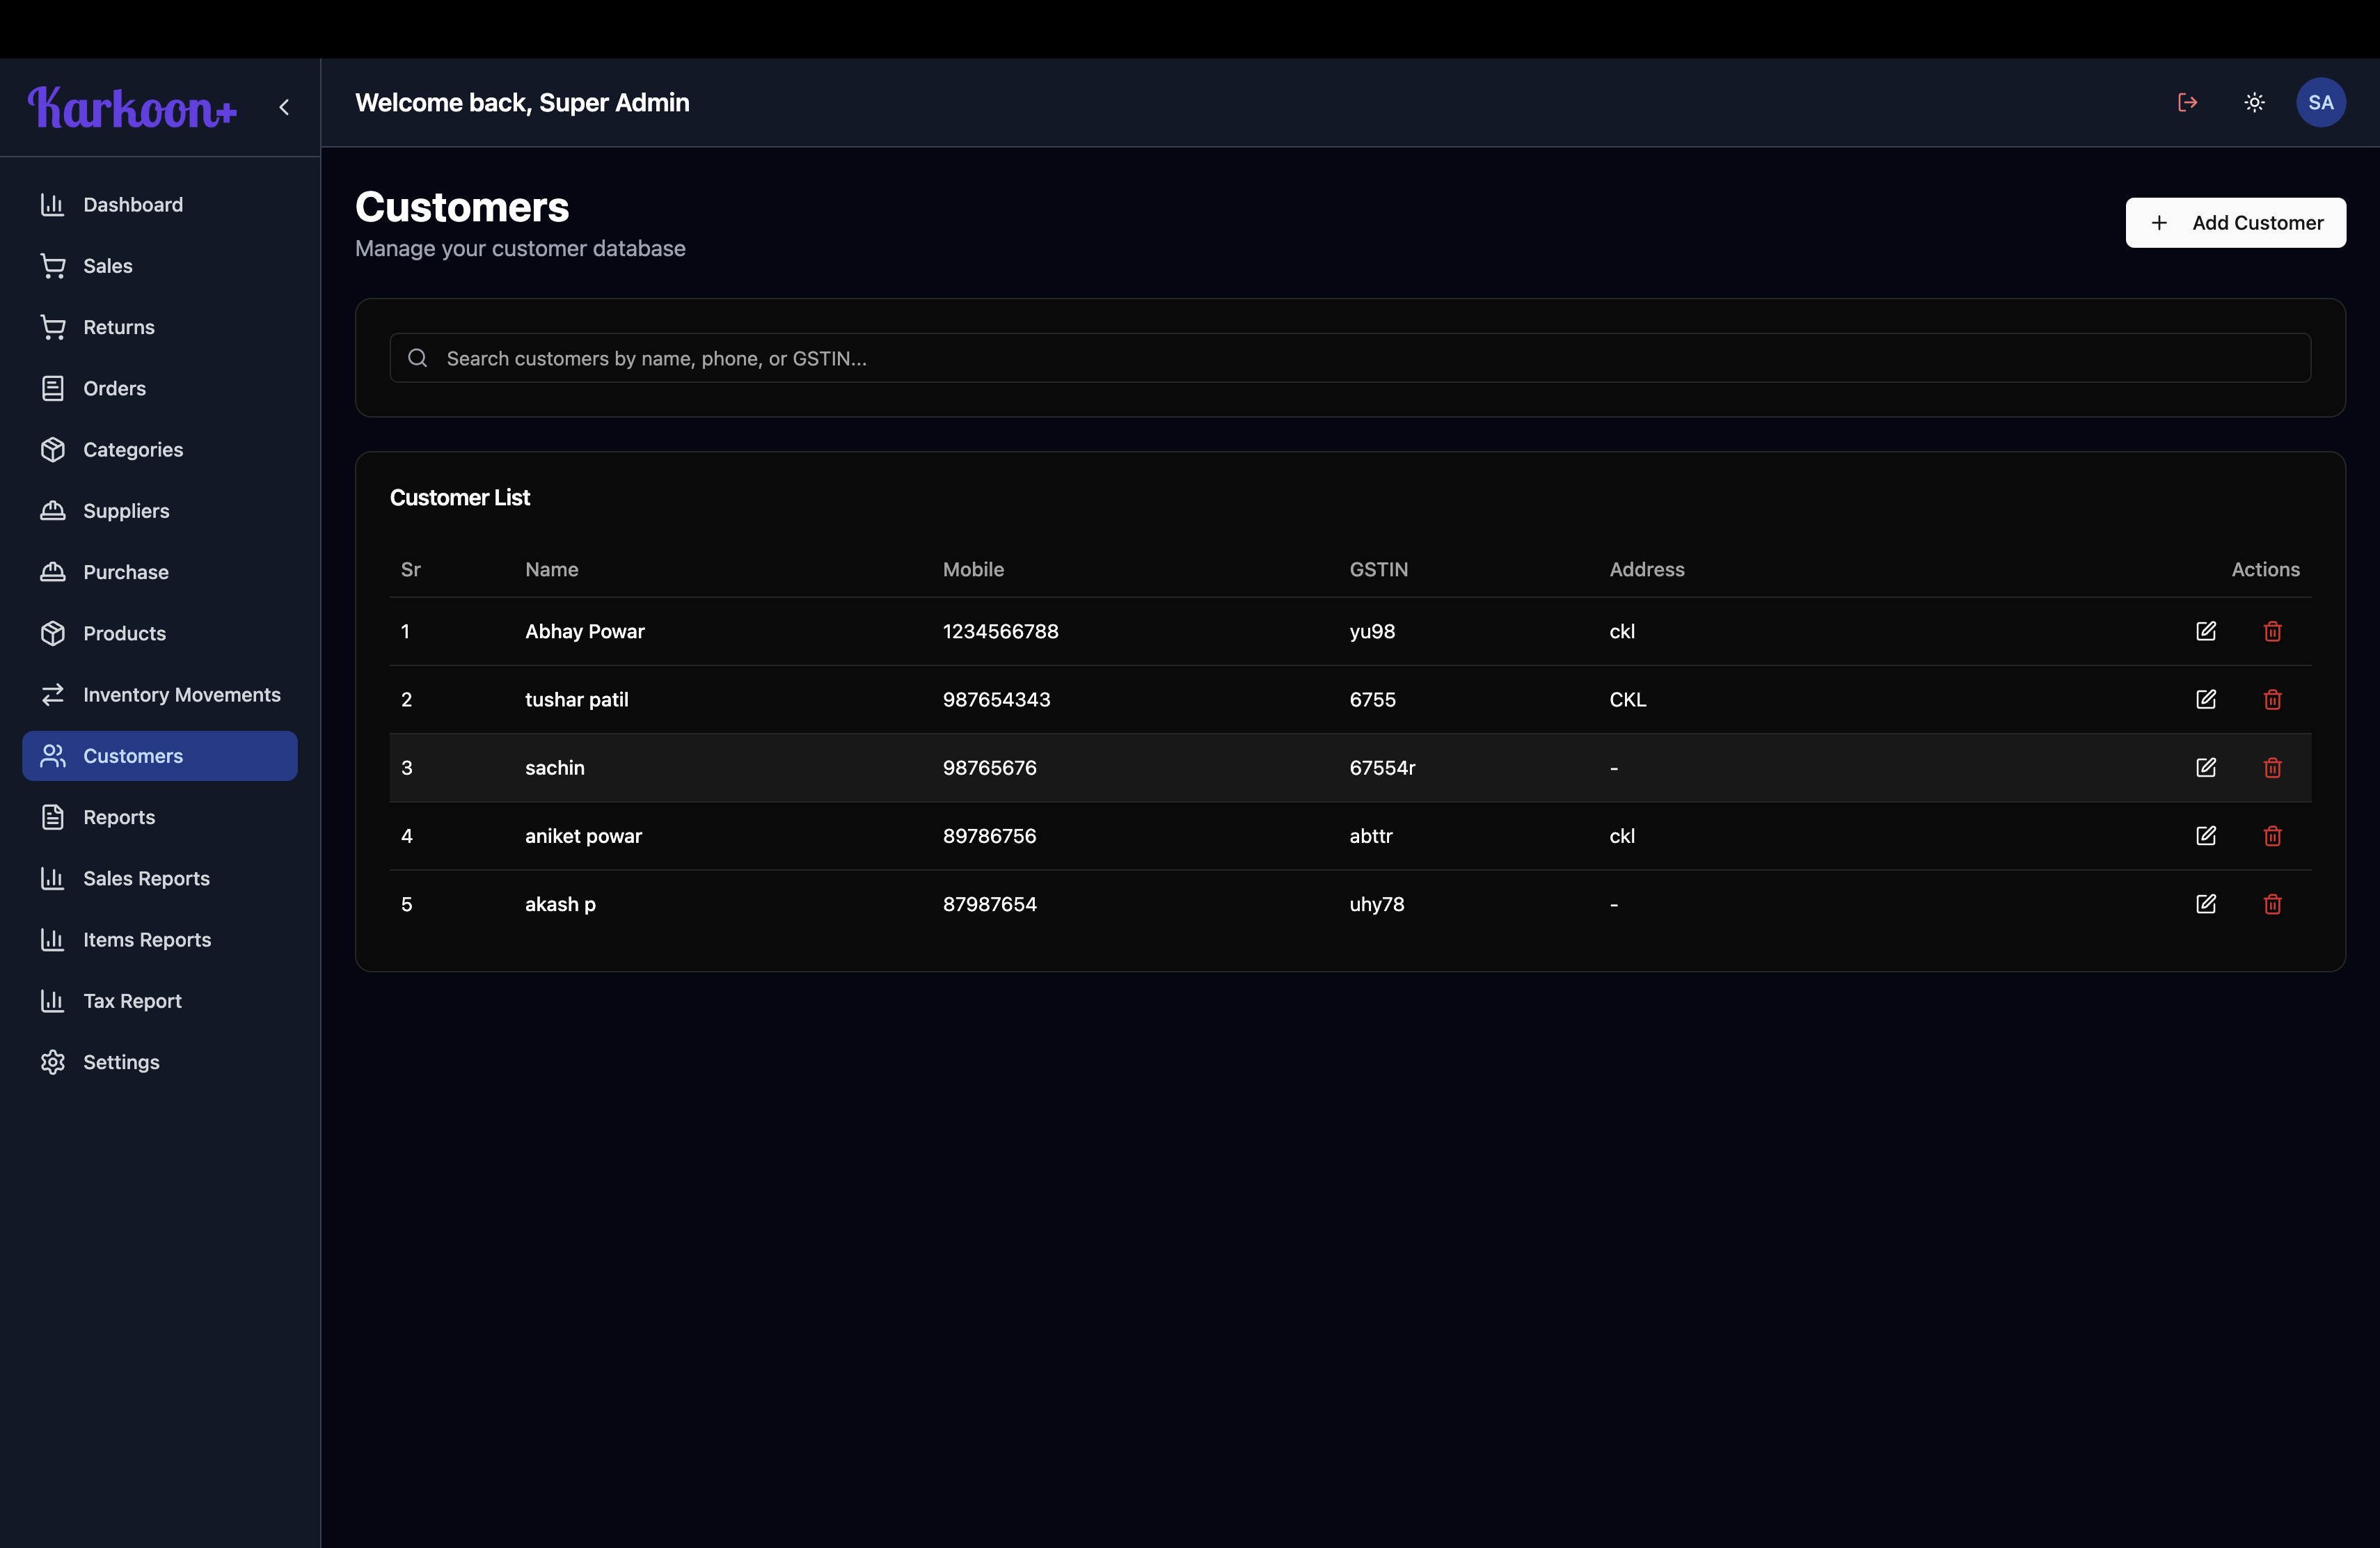
Task: Delete the akash p customer row
Action: 2272,904
